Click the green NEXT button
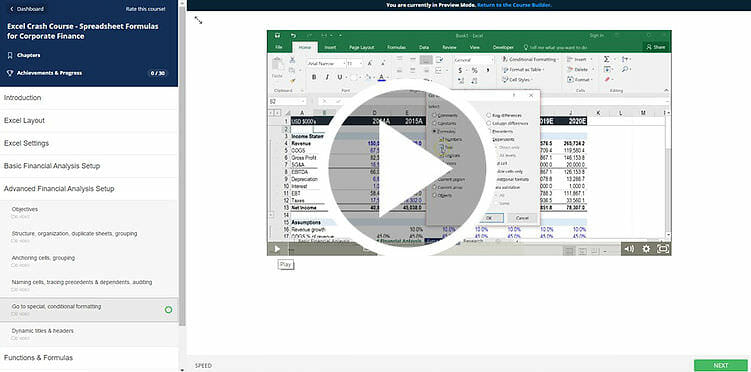Image resolution: width=751 pixels, height=372 pixels. pyautogui.click(x=720, y=365)
